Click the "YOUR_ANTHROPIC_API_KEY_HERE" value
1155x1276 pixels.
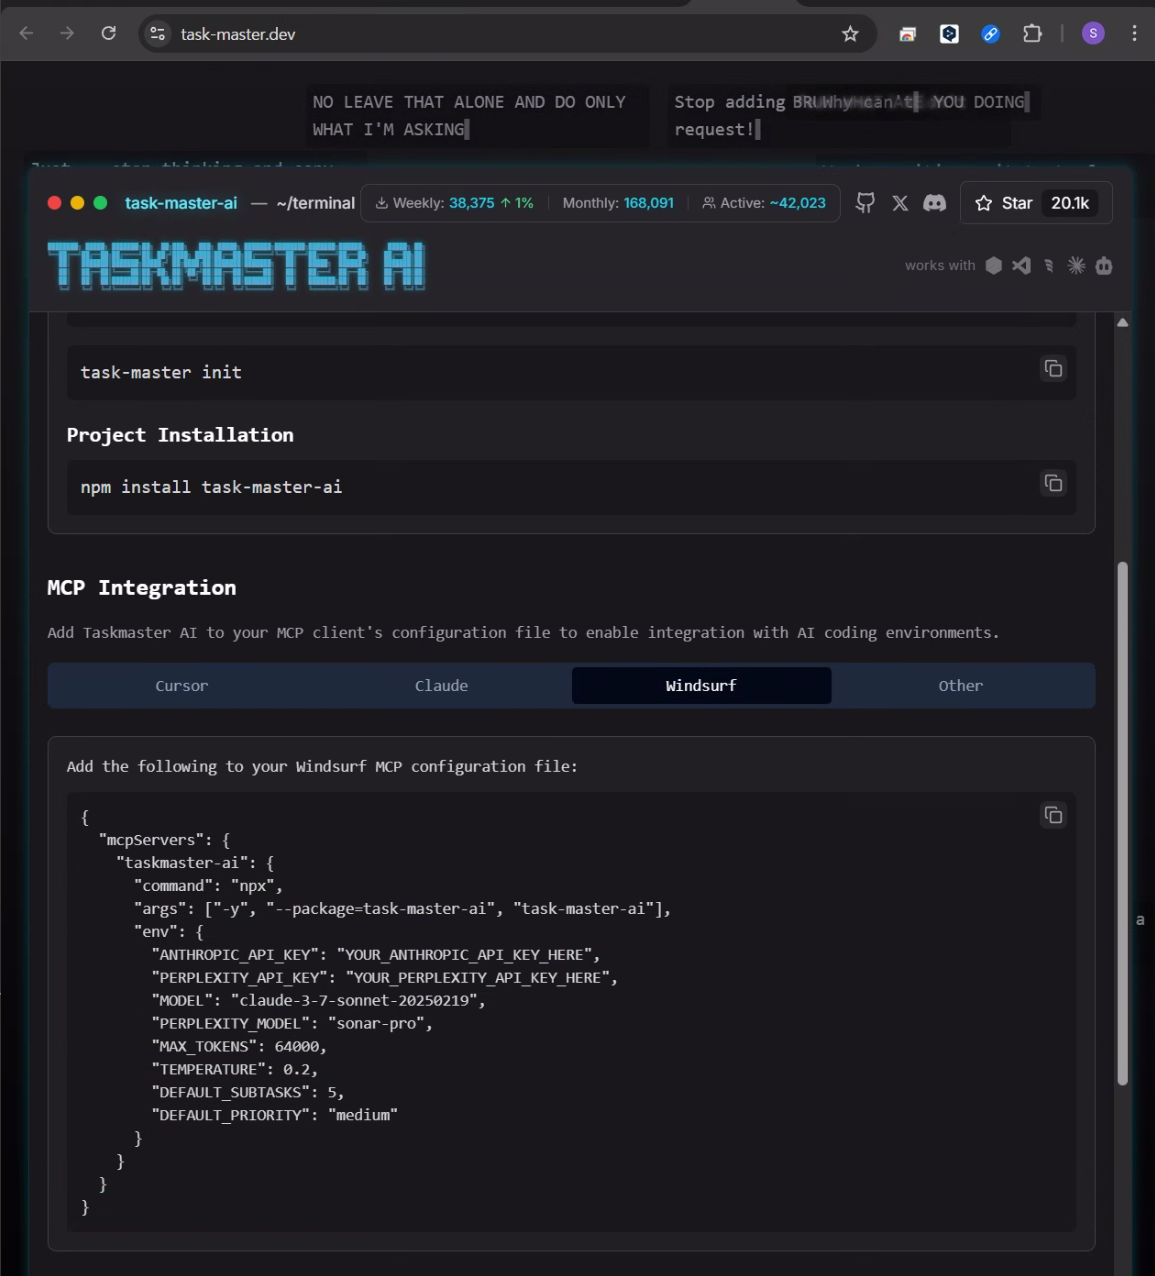(466, 954)
